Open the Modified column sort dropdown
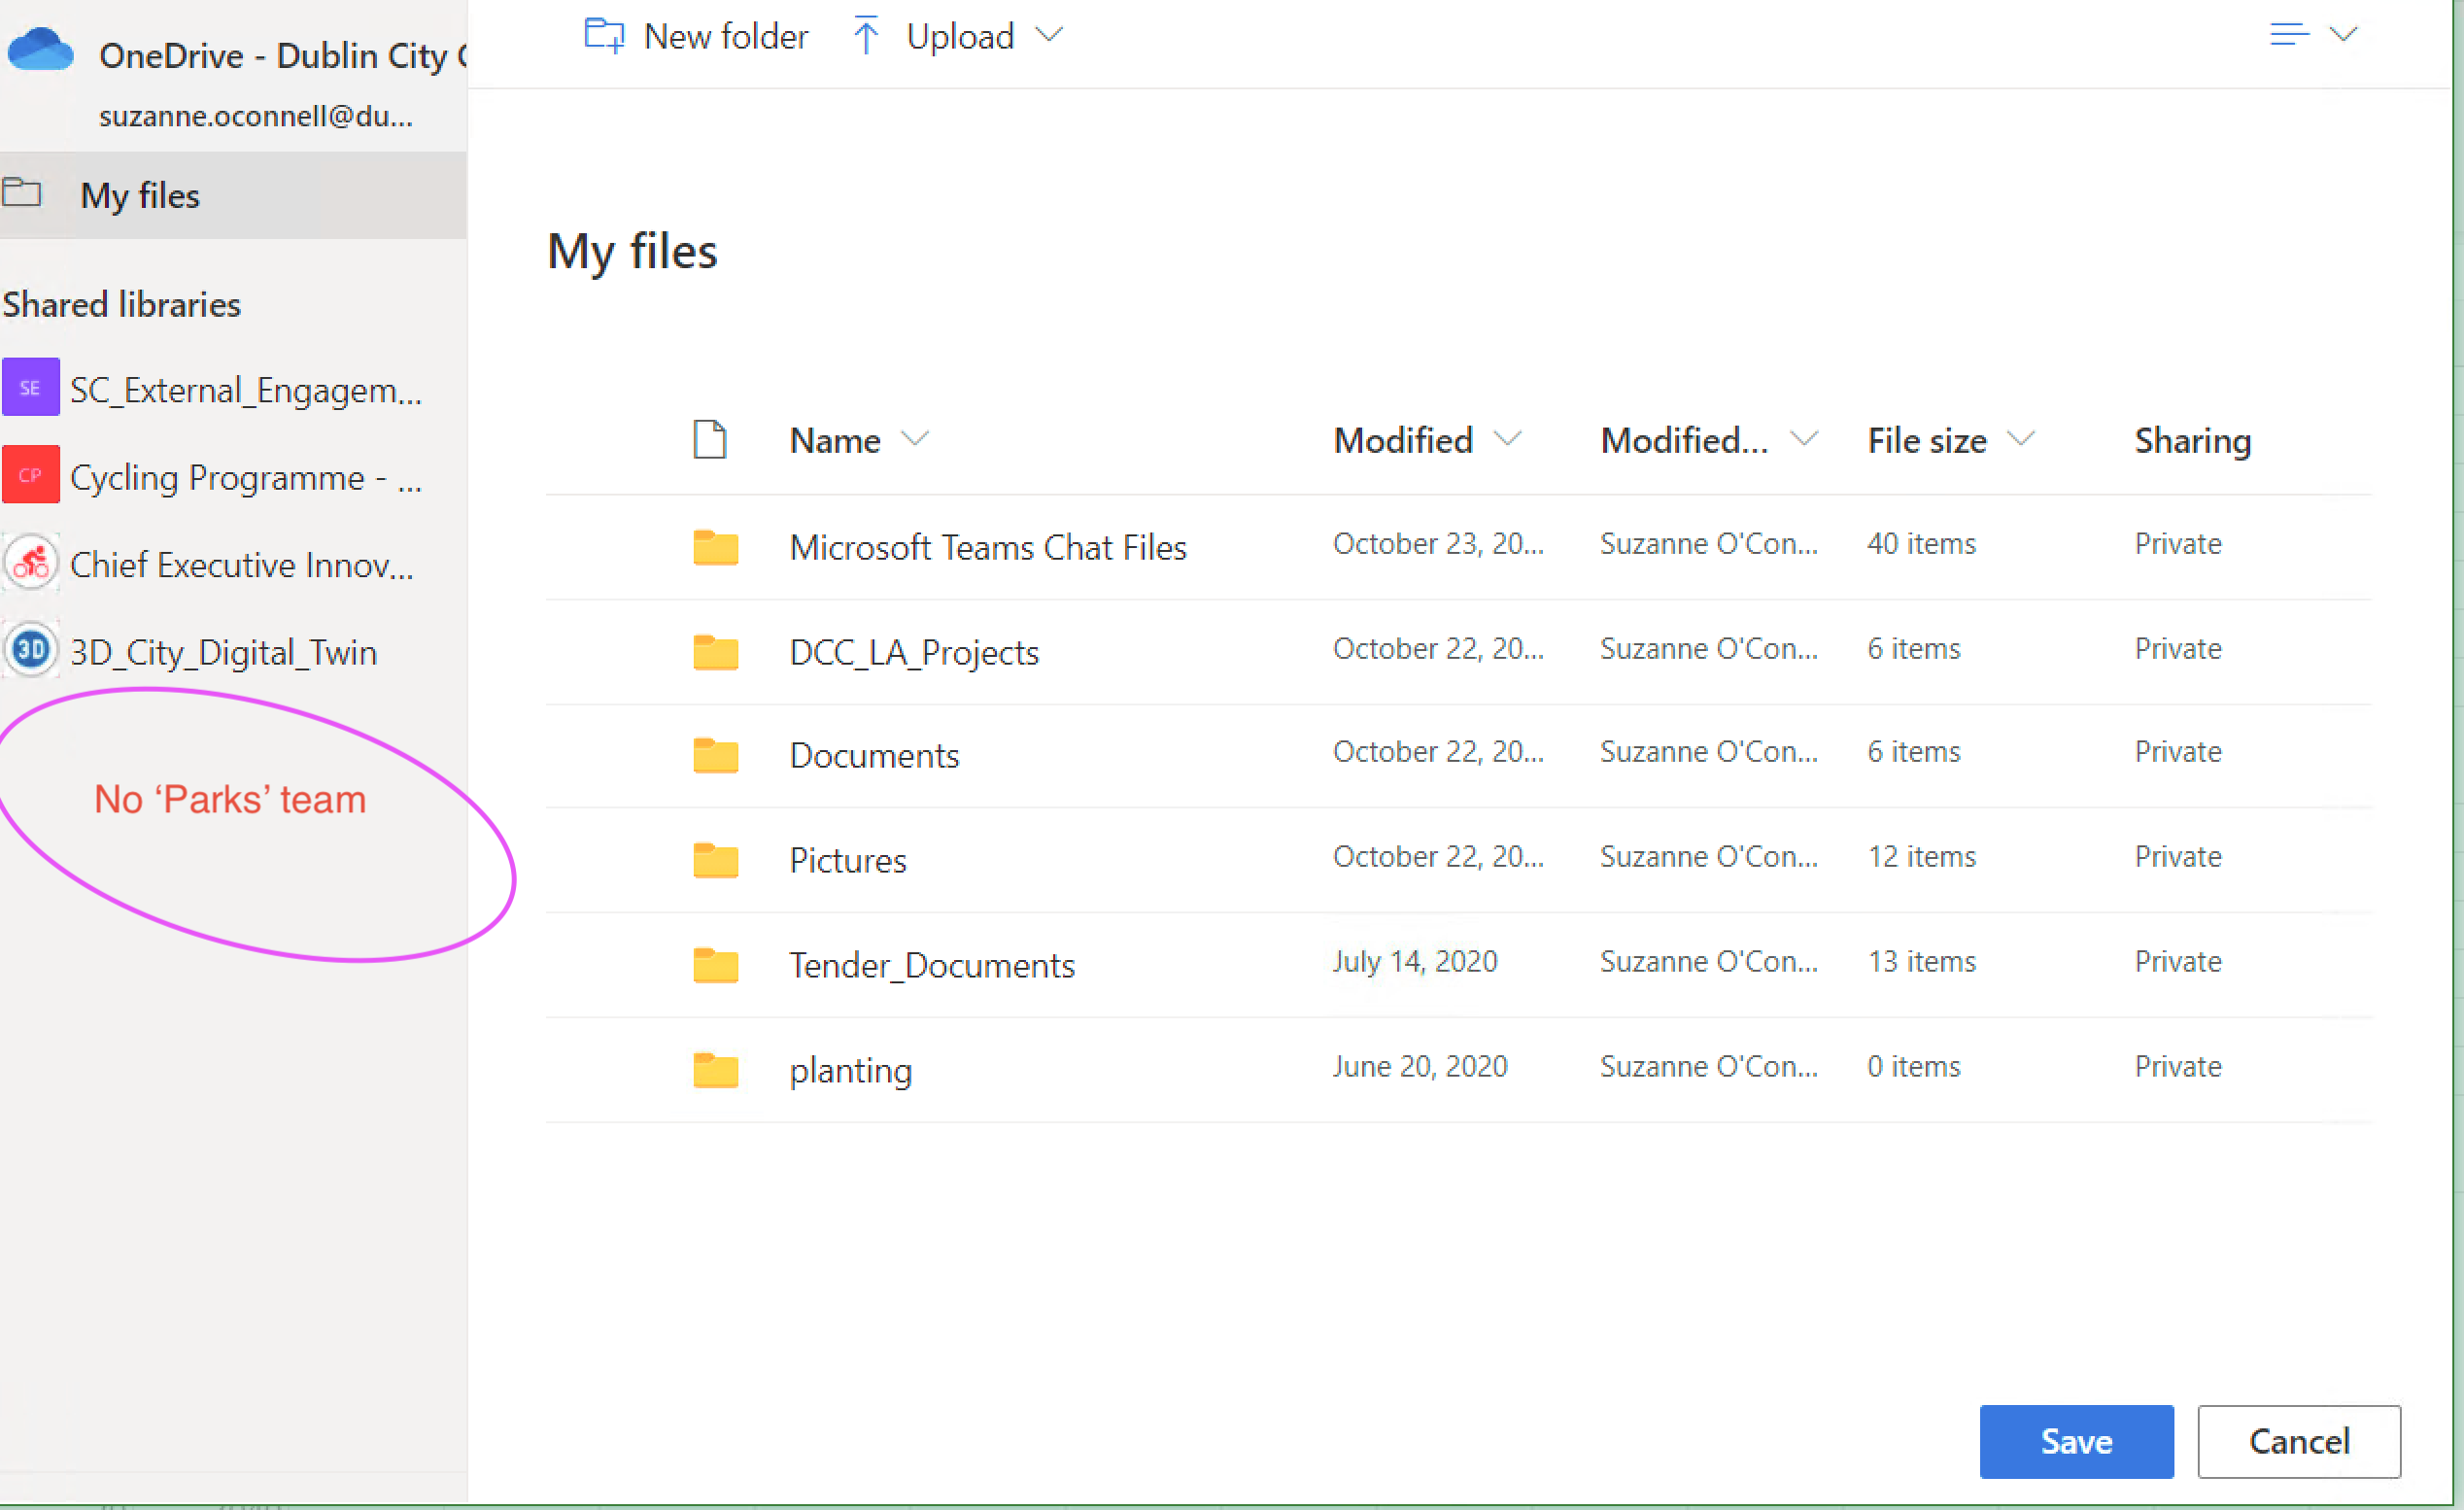The width and height of the screenshot is (2464, 1510). tap(1507, 440)
